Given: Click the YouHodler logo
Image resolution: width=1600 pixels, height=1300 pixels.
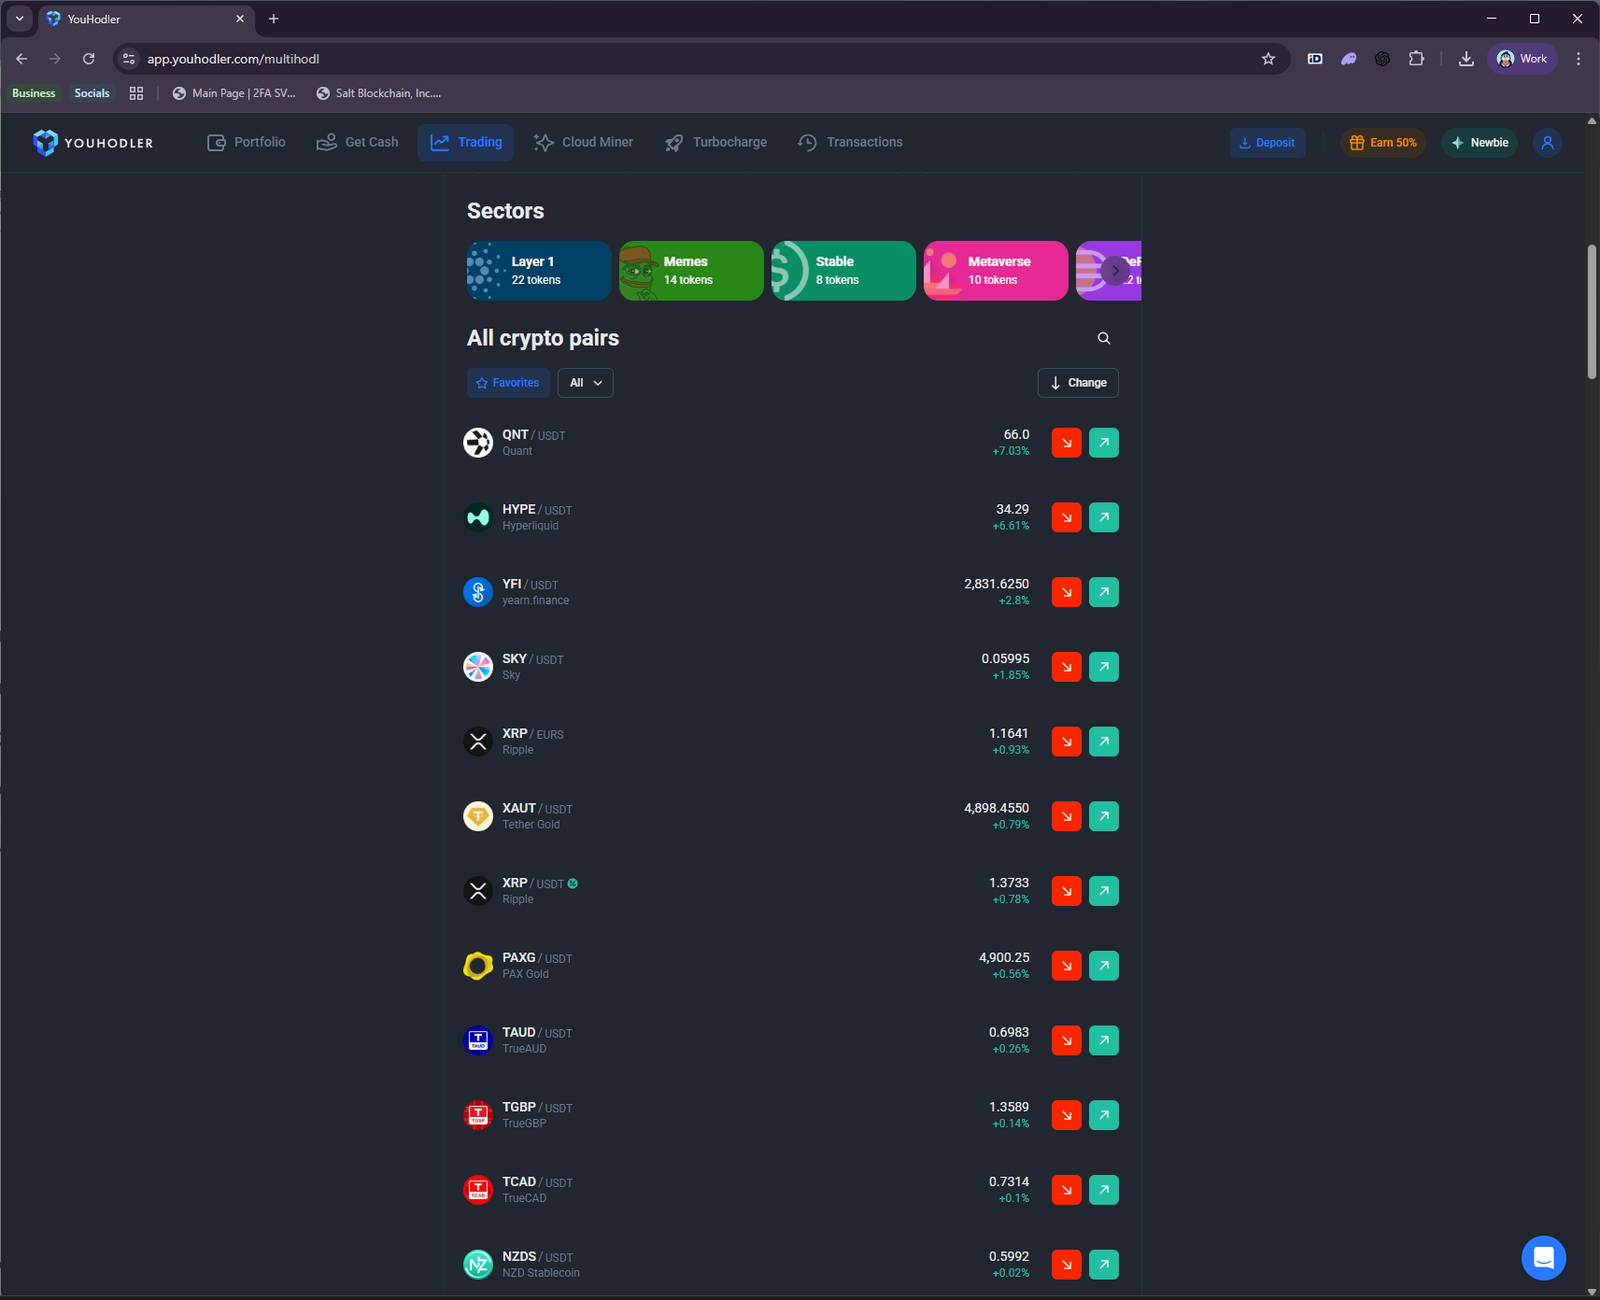Looking at the screenshot, I should pos(93,142).
